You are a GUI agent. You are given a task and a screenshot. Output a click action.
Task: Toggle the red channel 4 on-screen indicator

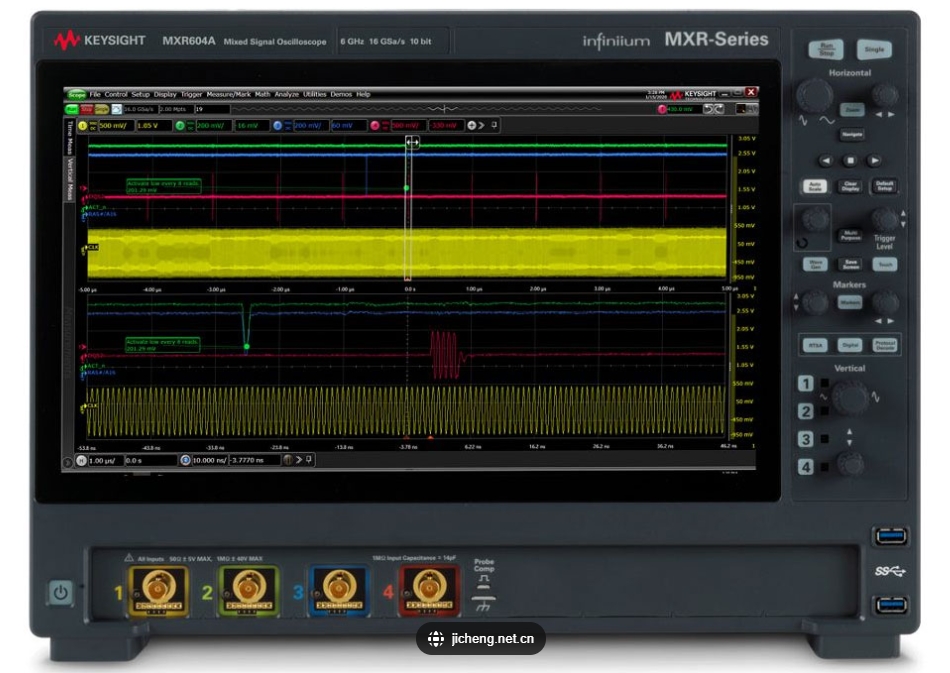pos(375,125)
